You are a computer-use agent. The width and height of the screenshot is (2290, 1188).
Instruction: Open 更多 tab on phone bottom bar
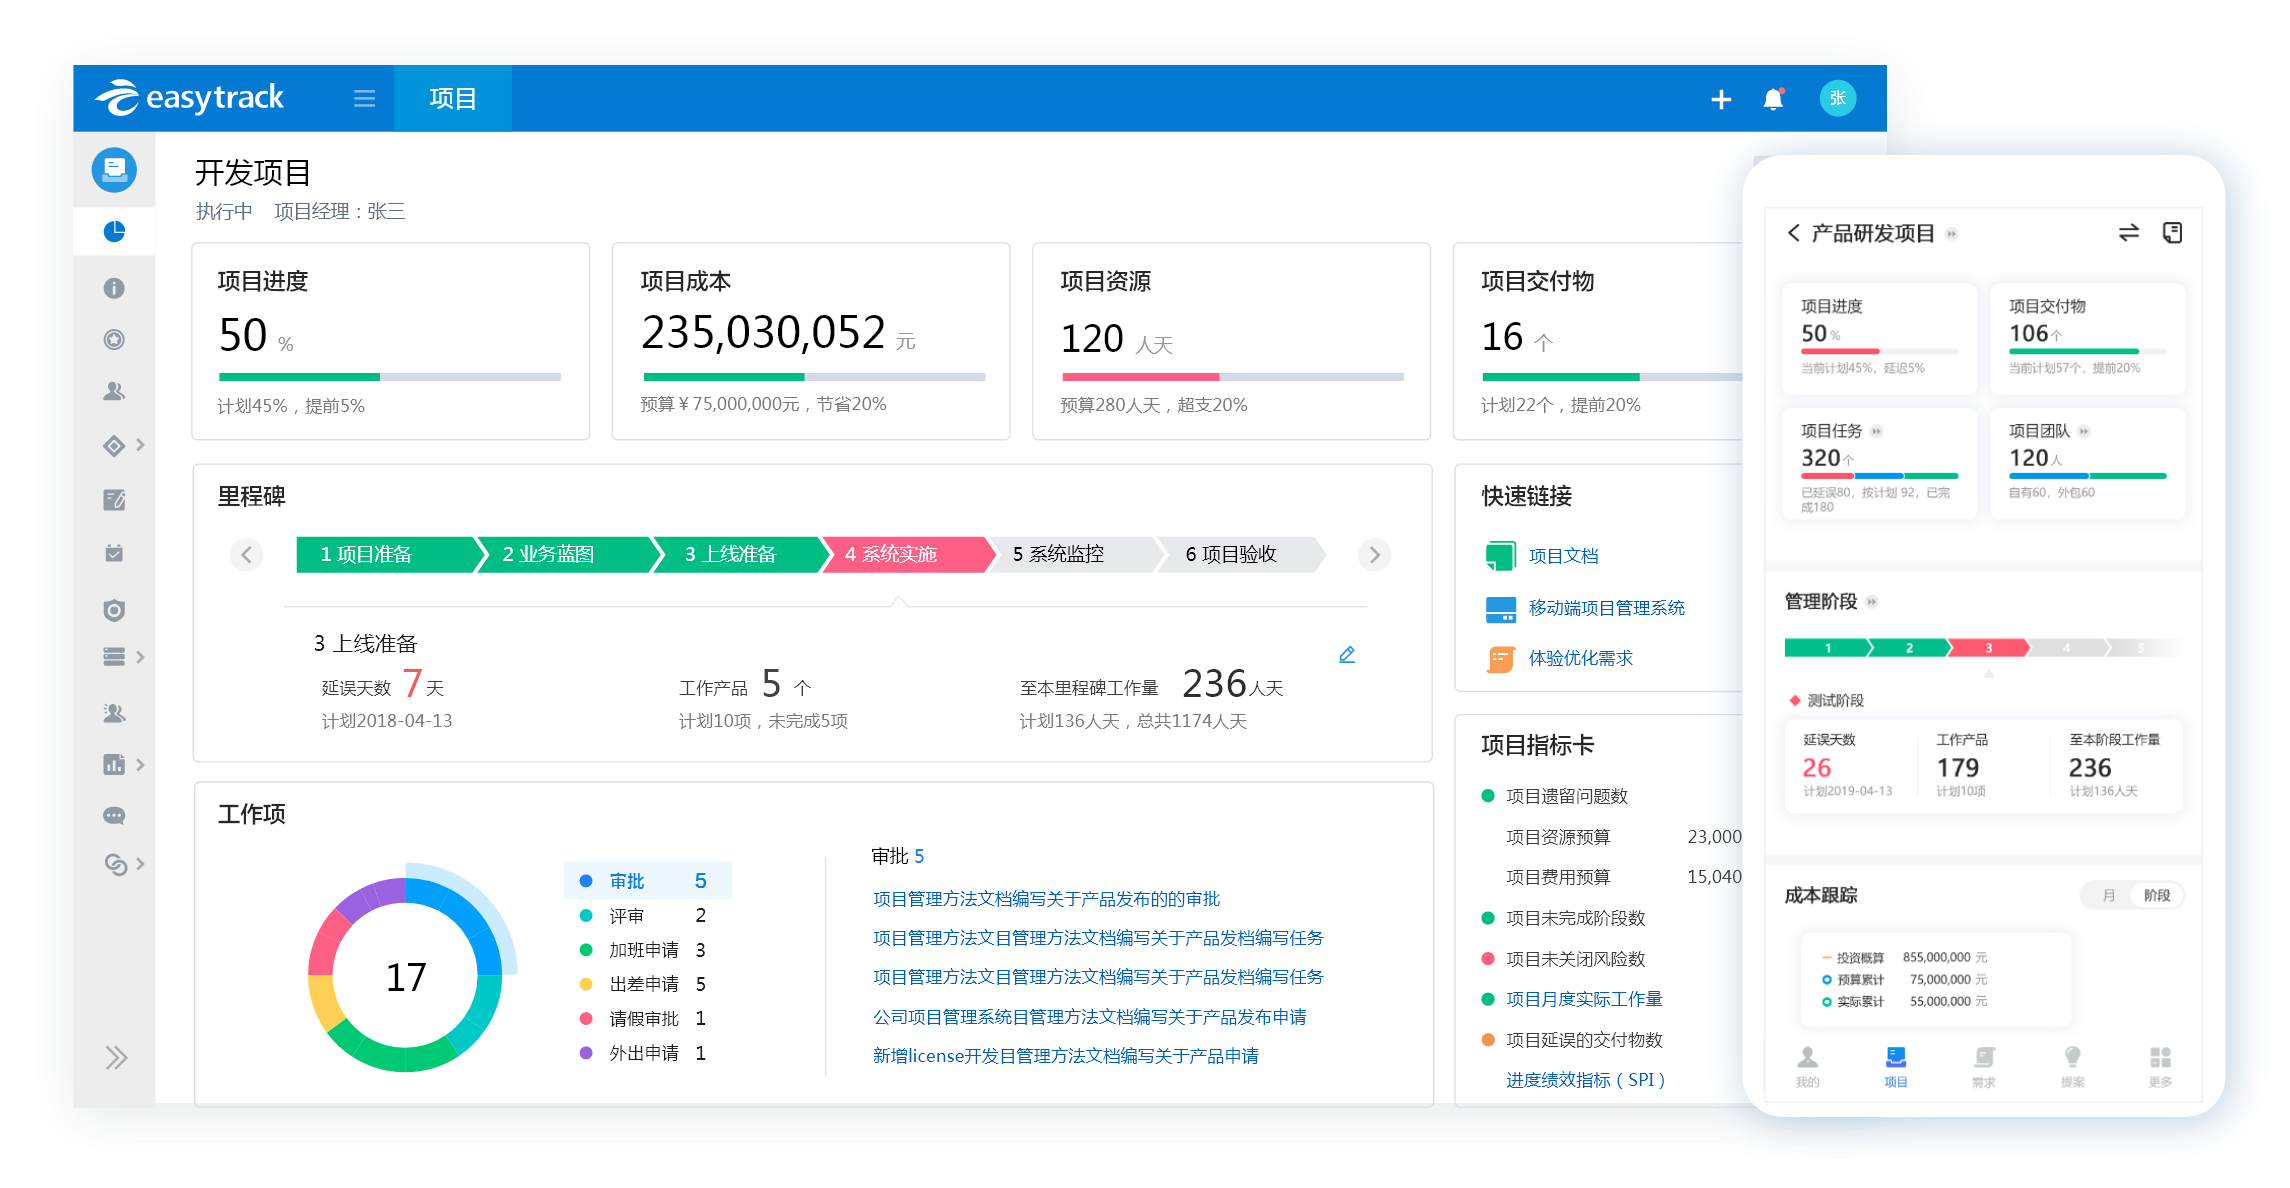[2160, 1066]
